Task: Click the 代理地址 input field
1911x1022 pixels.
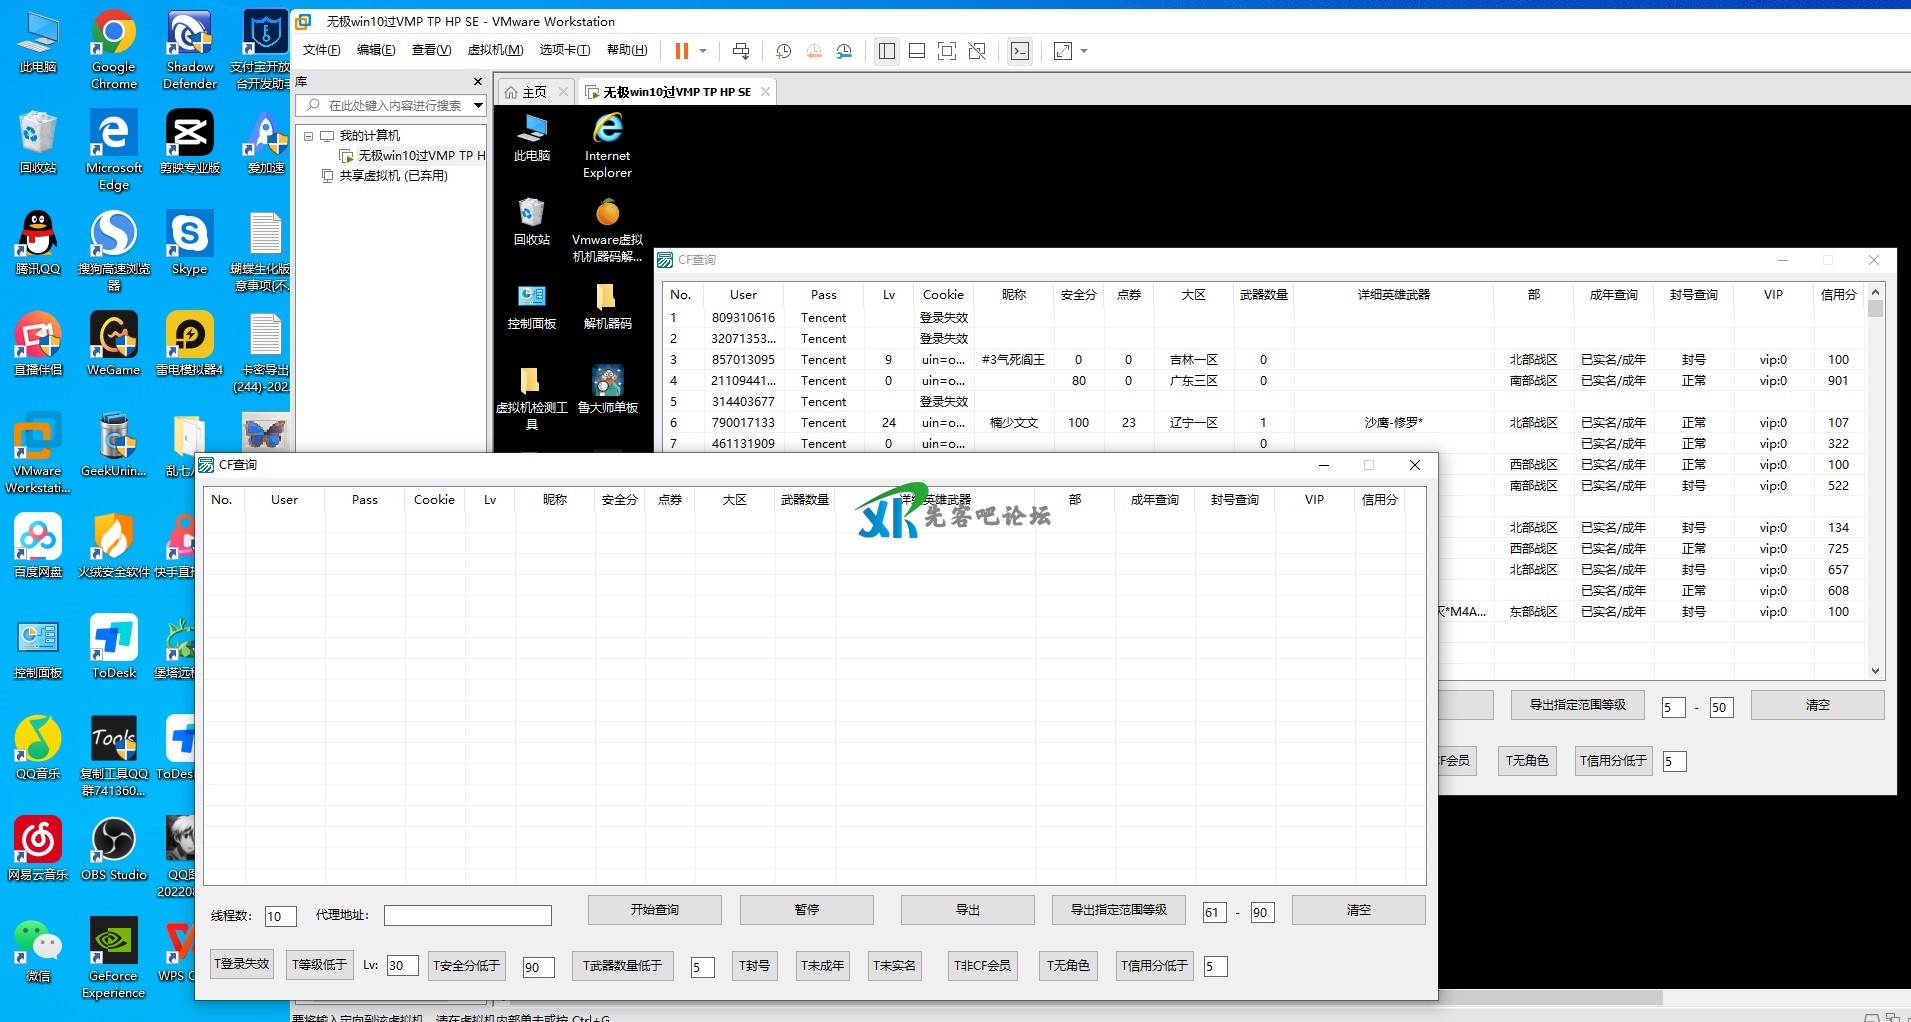Action: click(467, 915)
